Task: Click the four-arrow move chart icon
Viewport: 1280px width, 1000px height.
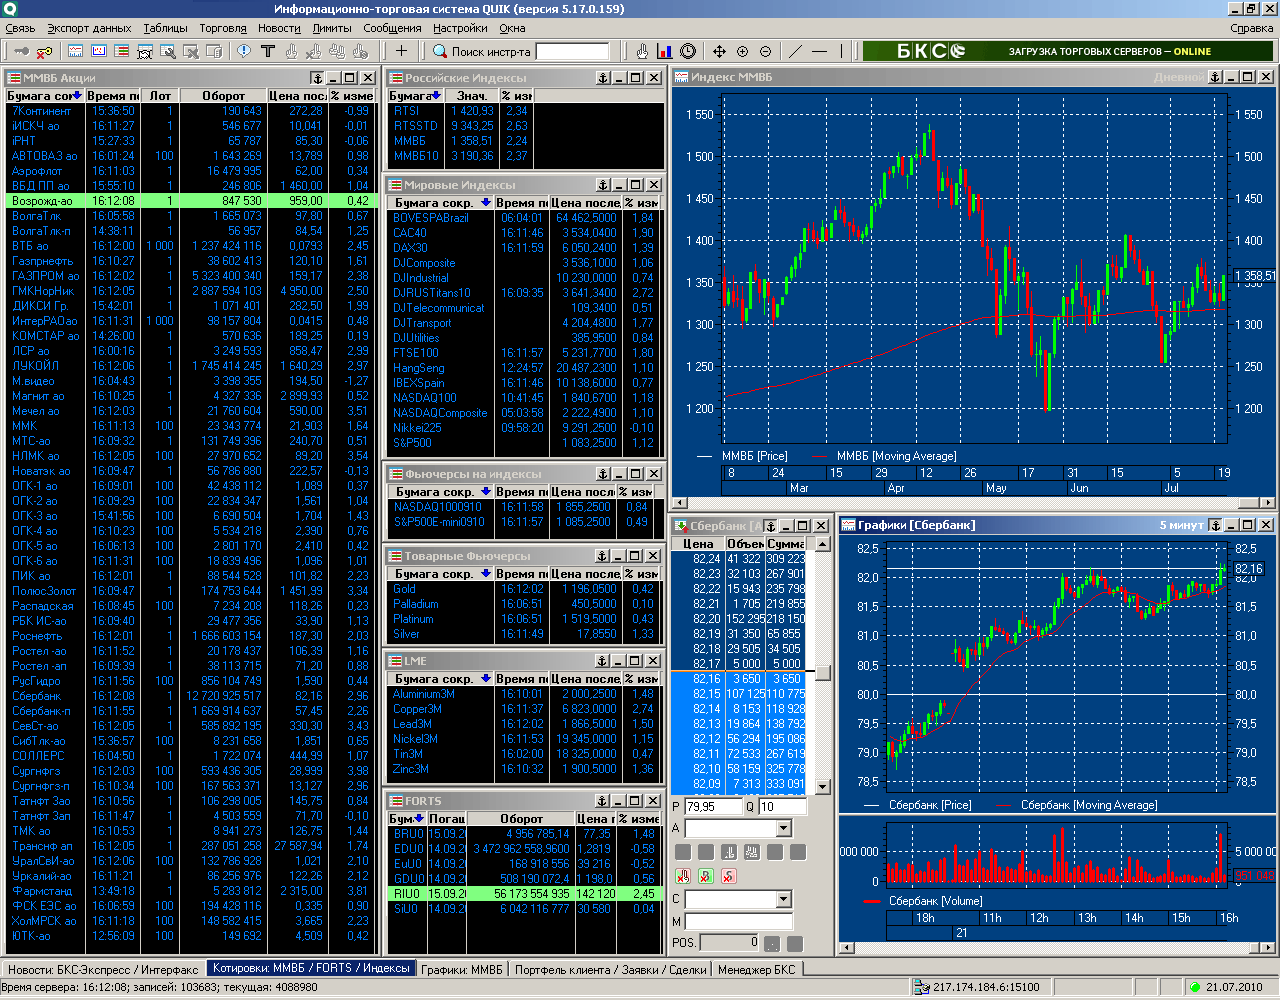Action: 719,51
